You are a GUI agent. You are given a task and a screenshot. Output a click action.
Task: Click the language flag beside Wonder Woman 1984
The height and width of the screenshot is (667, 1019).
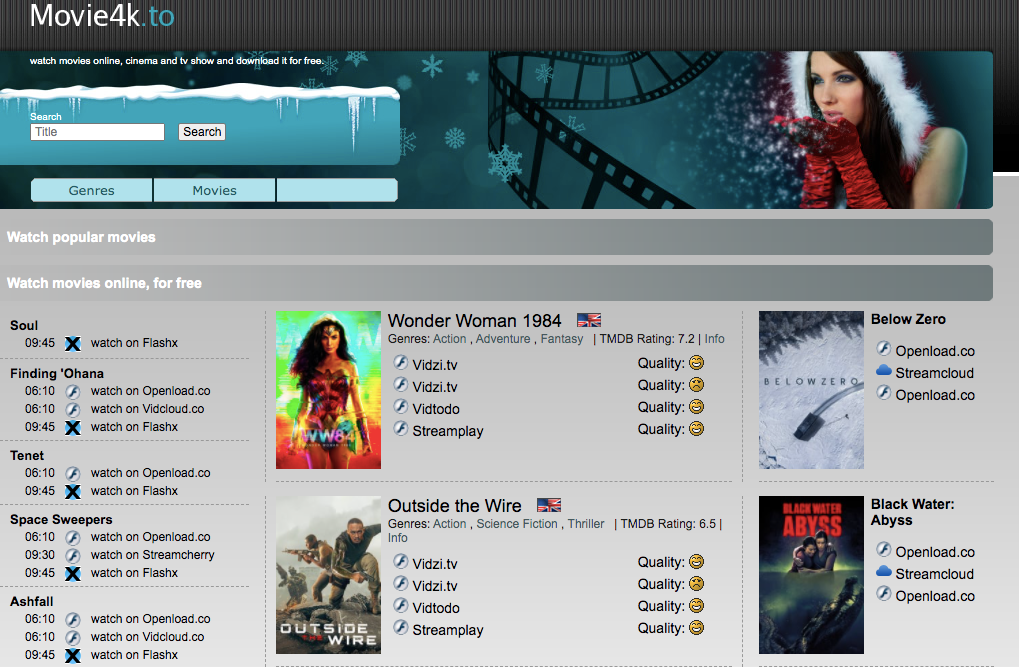tap(589, 320)
